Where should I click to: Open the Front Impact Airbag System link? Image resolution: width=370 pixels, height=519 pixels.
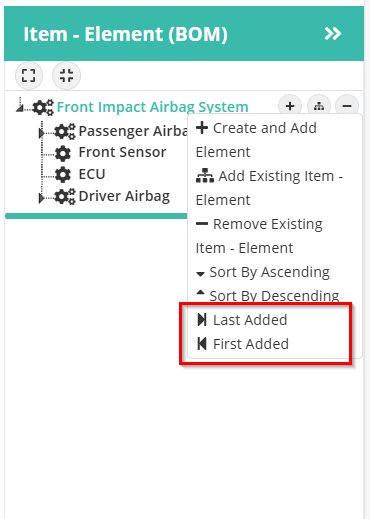[153, 107]
